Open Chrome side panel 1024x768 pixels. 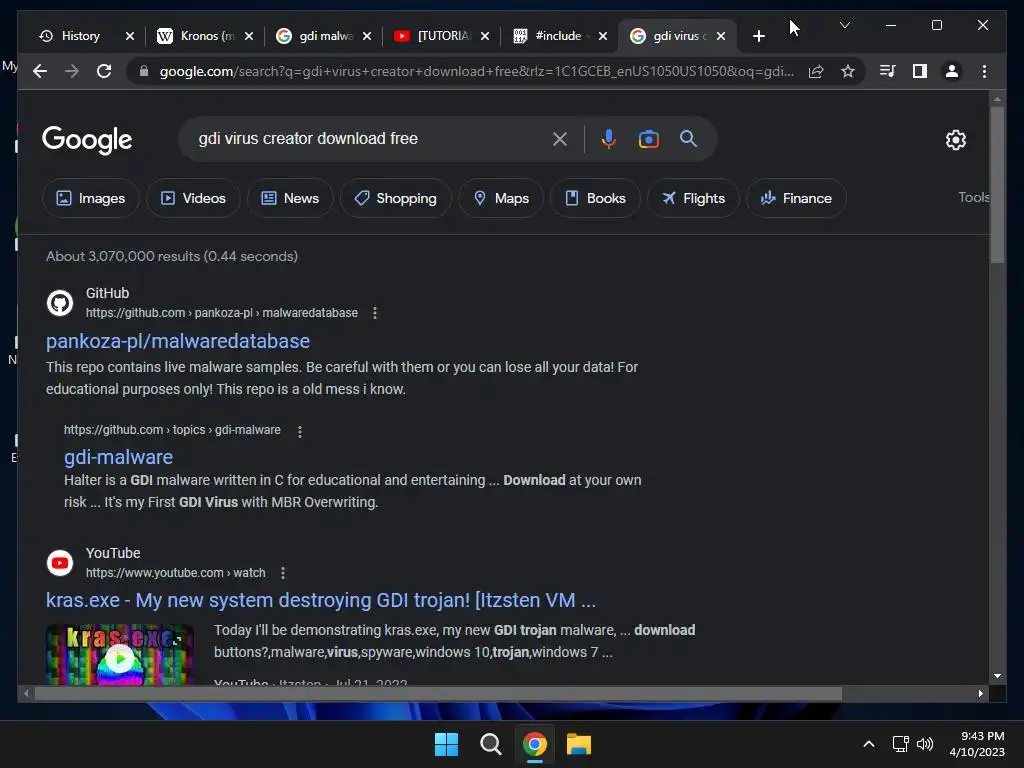point(920,71)
